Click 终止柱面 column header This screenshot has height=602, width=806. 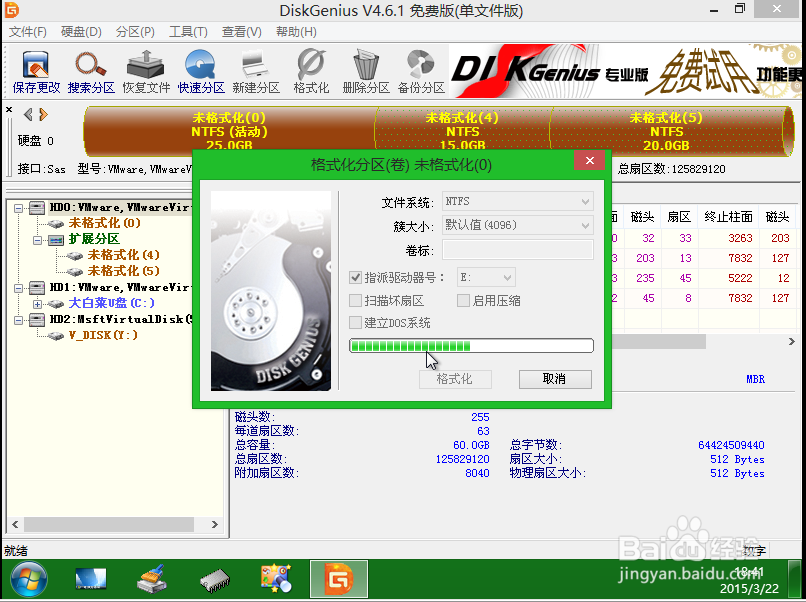click(x=728, y=217)
